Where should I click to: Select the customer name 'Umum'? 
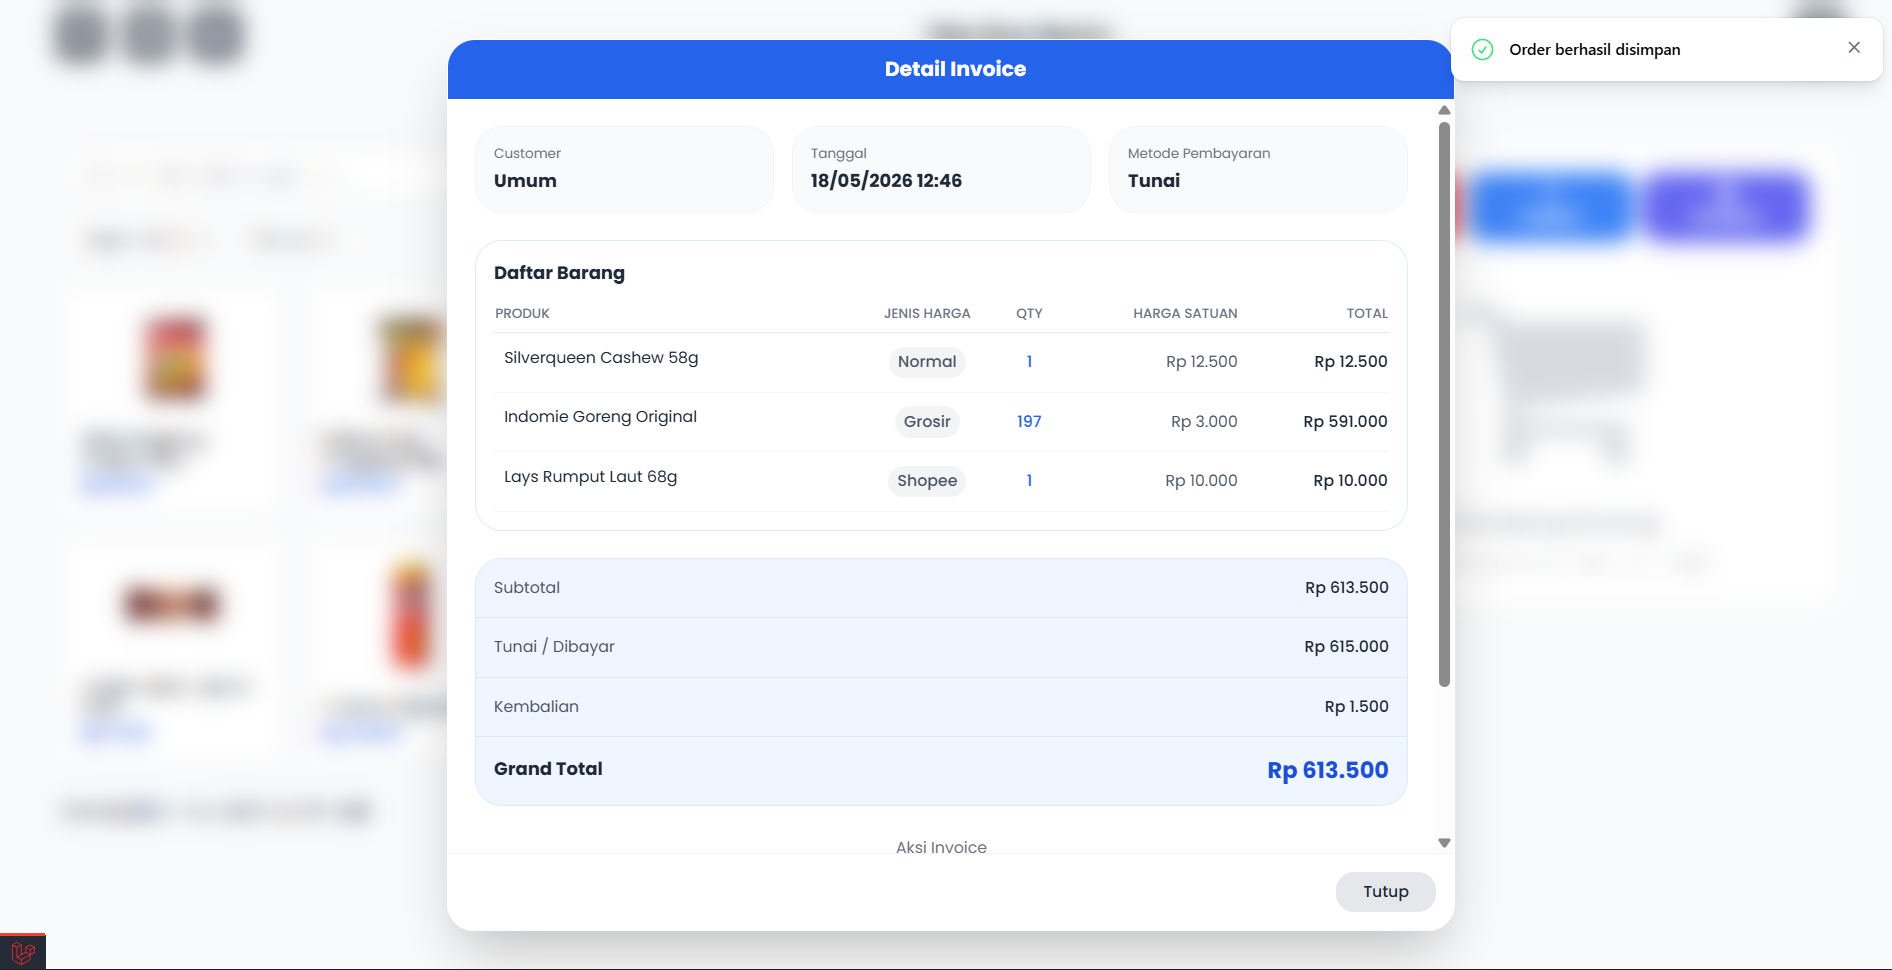[x=525, y=181]
